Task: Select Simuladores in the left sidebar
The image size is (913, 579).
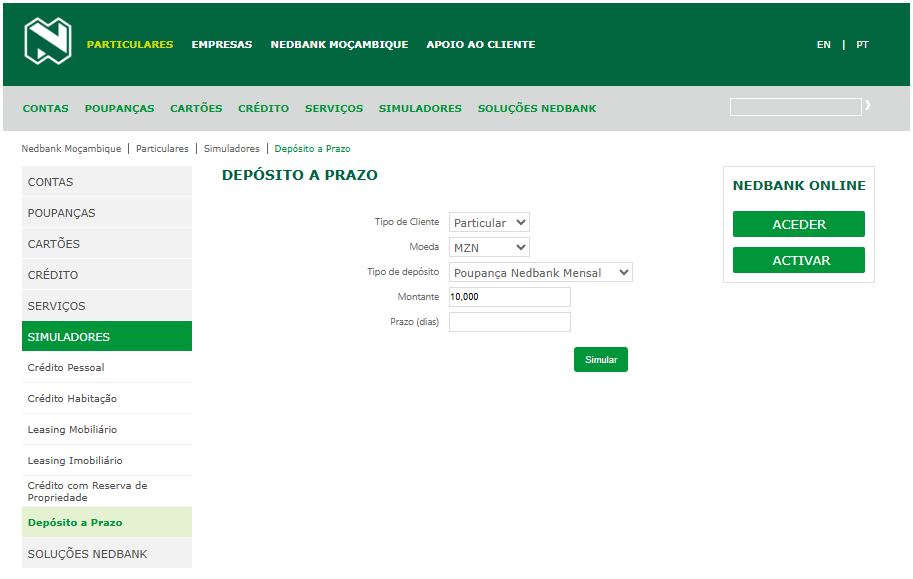Action: (x=107, y=336)
